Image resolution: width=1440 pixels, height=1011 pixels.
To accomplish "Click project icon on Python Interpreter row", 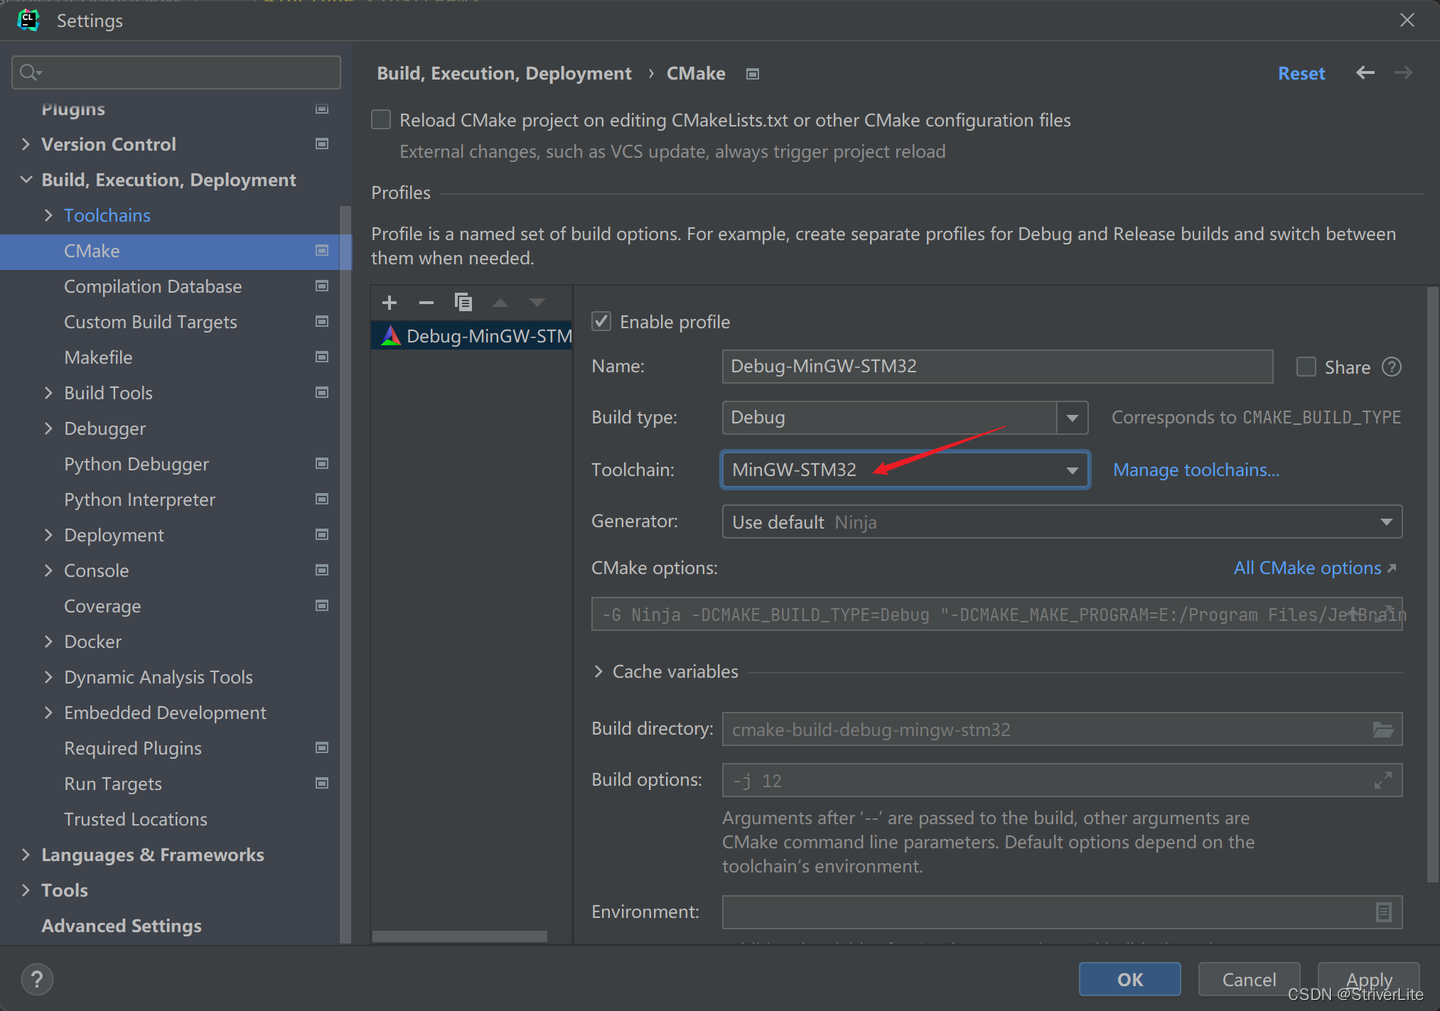I will 322,499.
